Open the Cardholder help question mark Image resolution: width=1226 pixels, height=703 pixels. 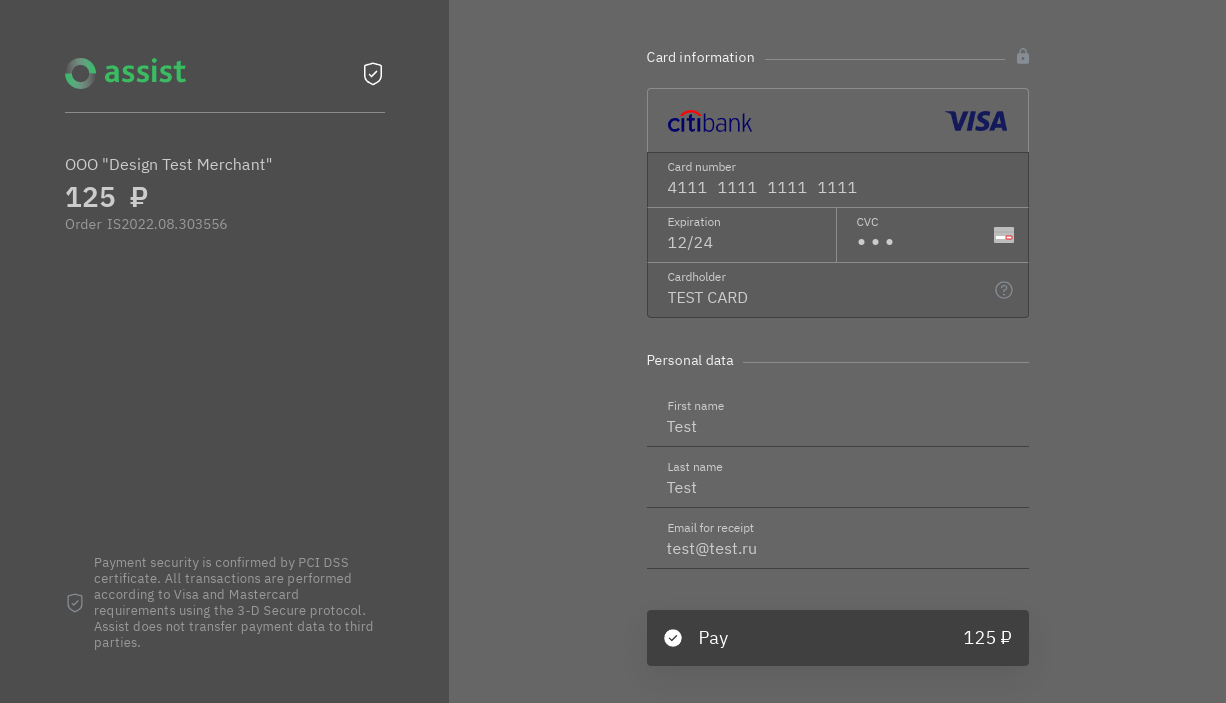(x=1003, y=290)
